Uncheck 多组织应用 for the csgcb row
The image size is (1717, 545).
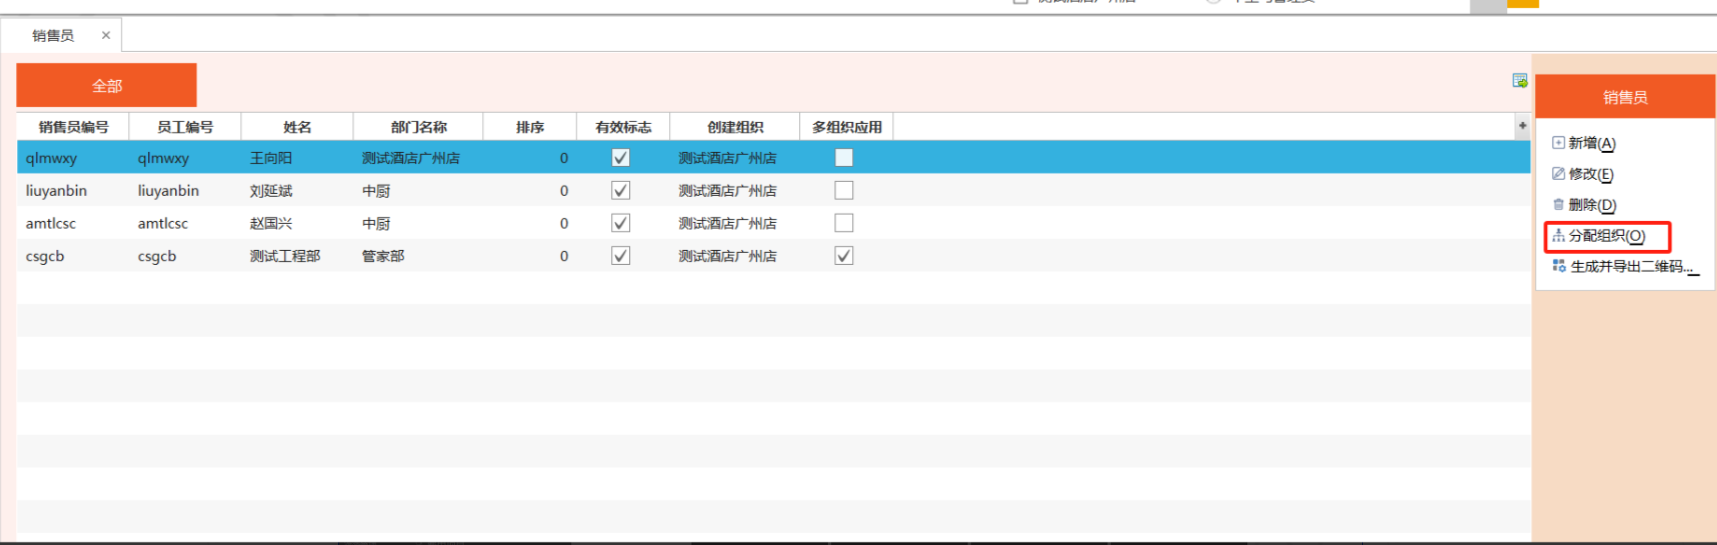[844, 256]
